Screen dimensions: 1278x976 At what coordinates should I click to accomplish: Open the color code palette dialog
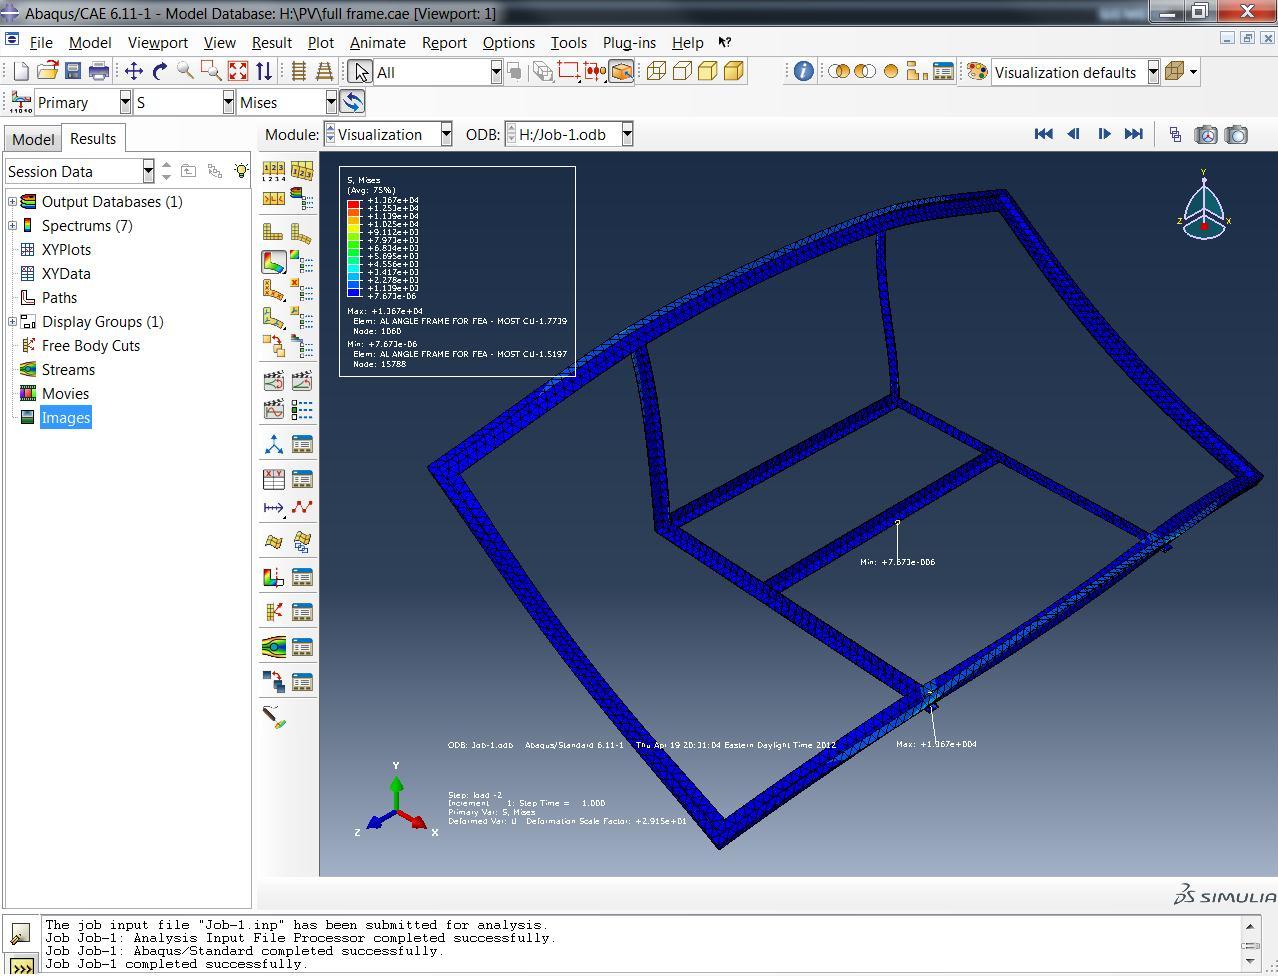[977, 72]
